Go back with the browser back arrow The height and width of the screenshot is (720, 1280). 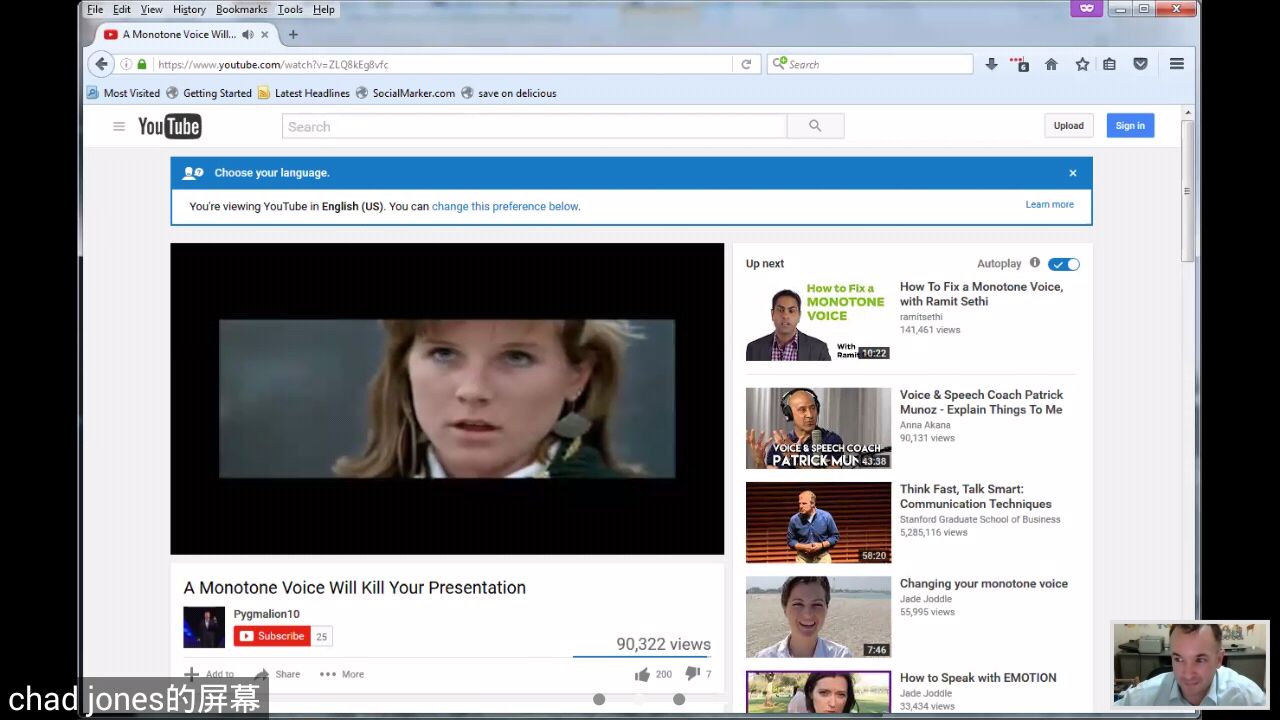click(x=101, y=64)
